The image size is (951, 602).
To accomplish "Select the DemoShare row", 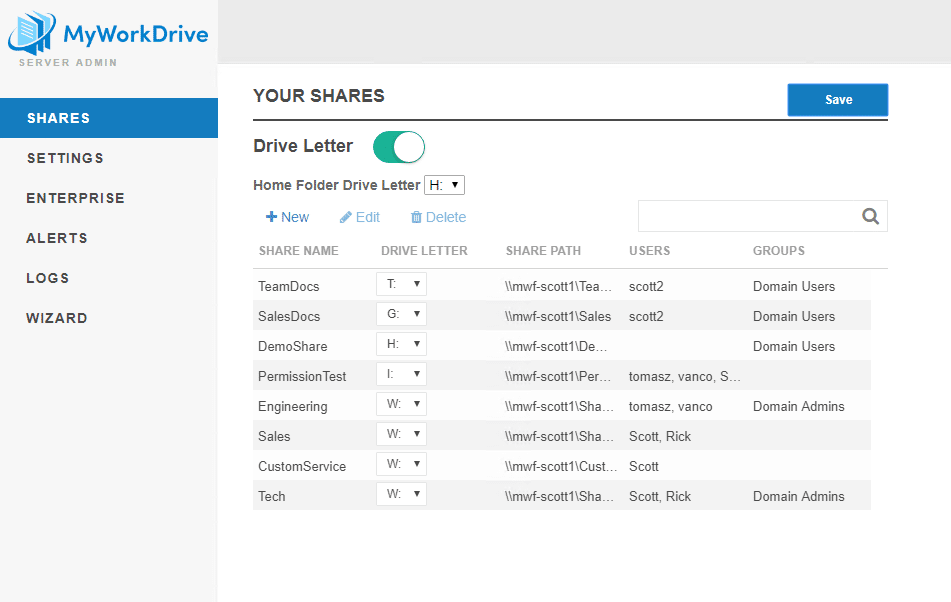I will [x=292, y=346].
